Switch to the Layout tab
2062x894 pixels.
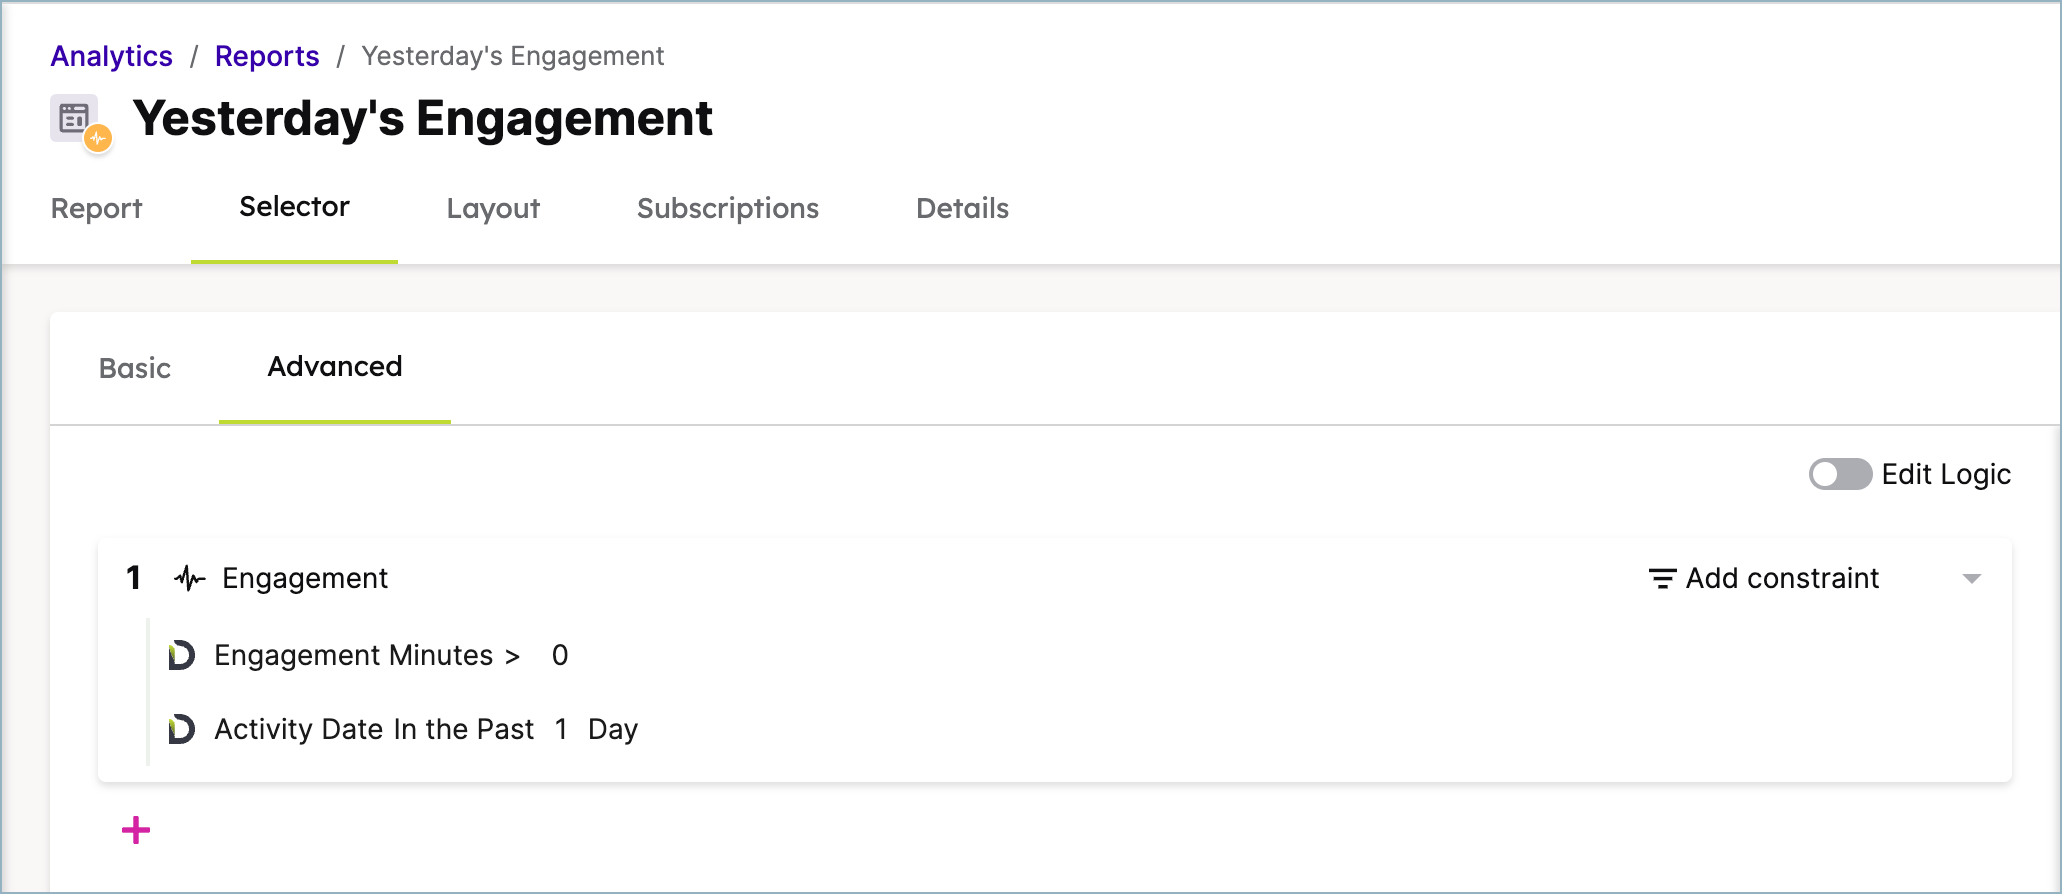493,208
